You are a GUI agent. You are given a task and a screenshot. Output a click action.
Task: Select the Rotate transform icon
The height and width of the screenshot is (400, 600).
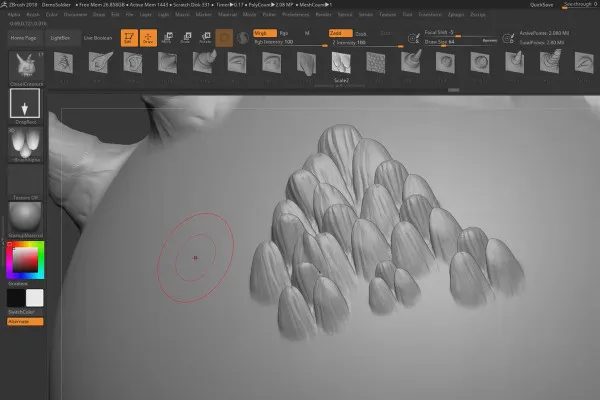pyautogui.click(x=205, y=38)
